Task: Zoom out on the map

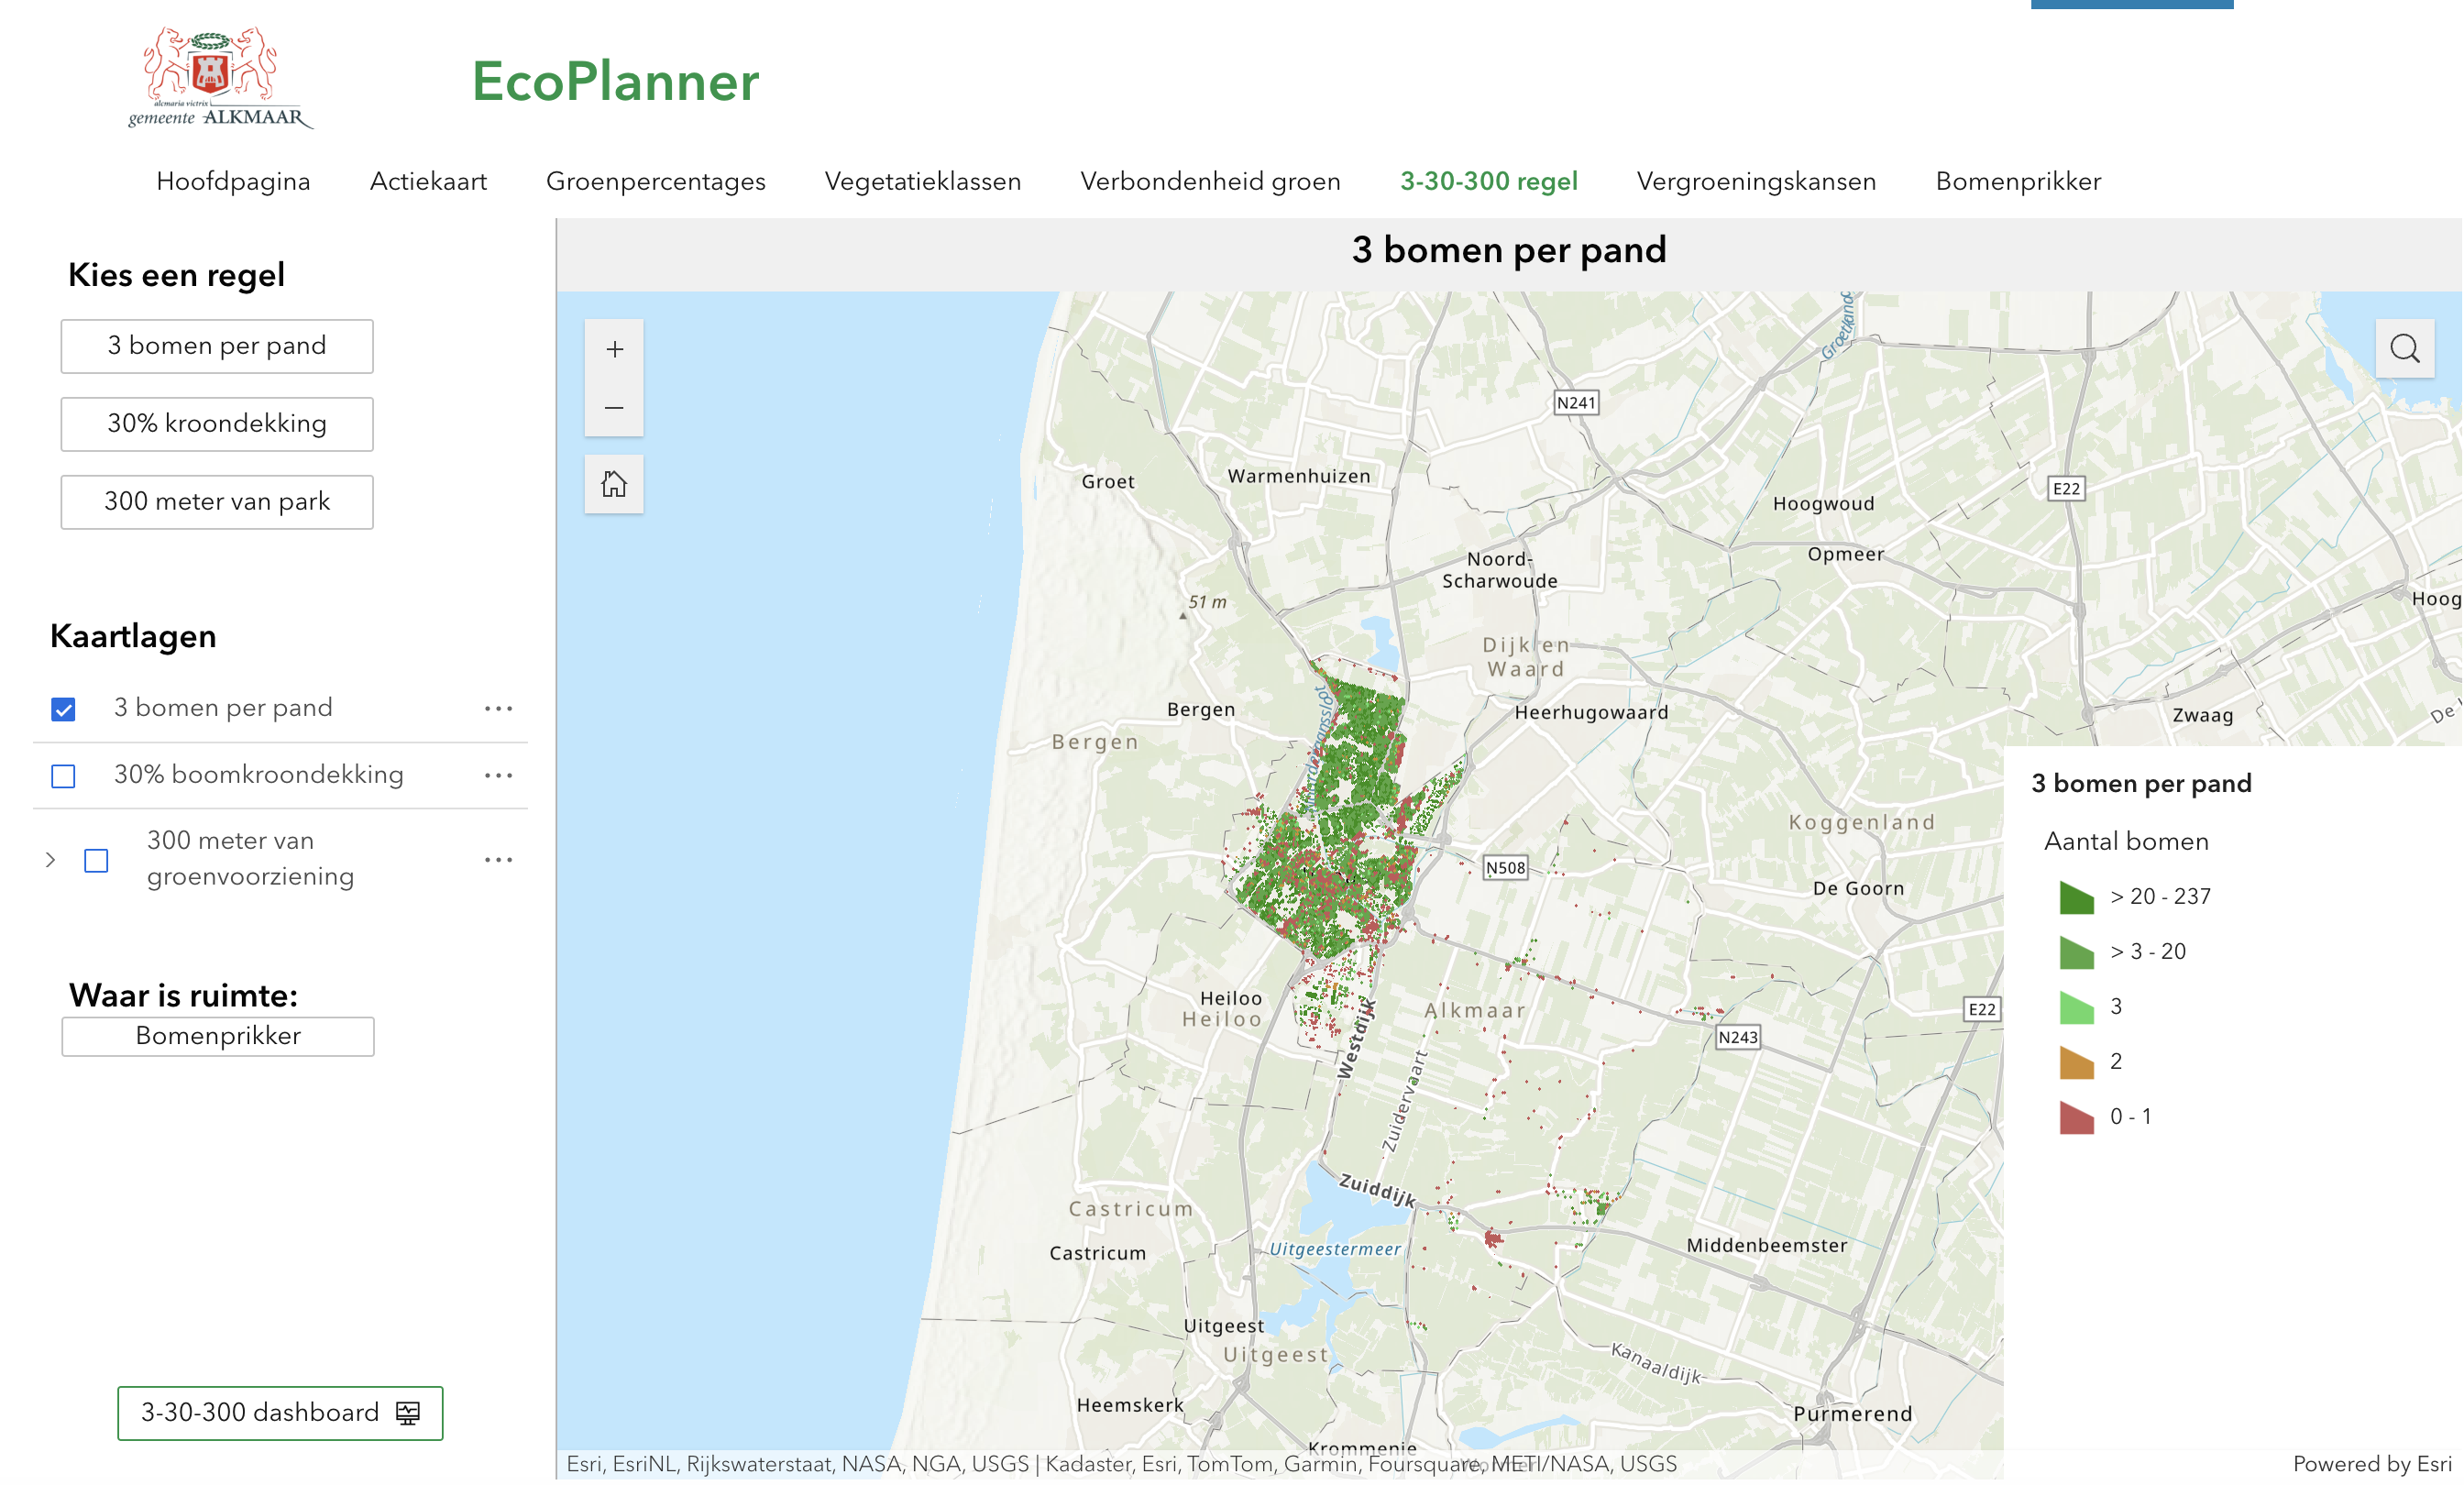Action: (614, 408)
